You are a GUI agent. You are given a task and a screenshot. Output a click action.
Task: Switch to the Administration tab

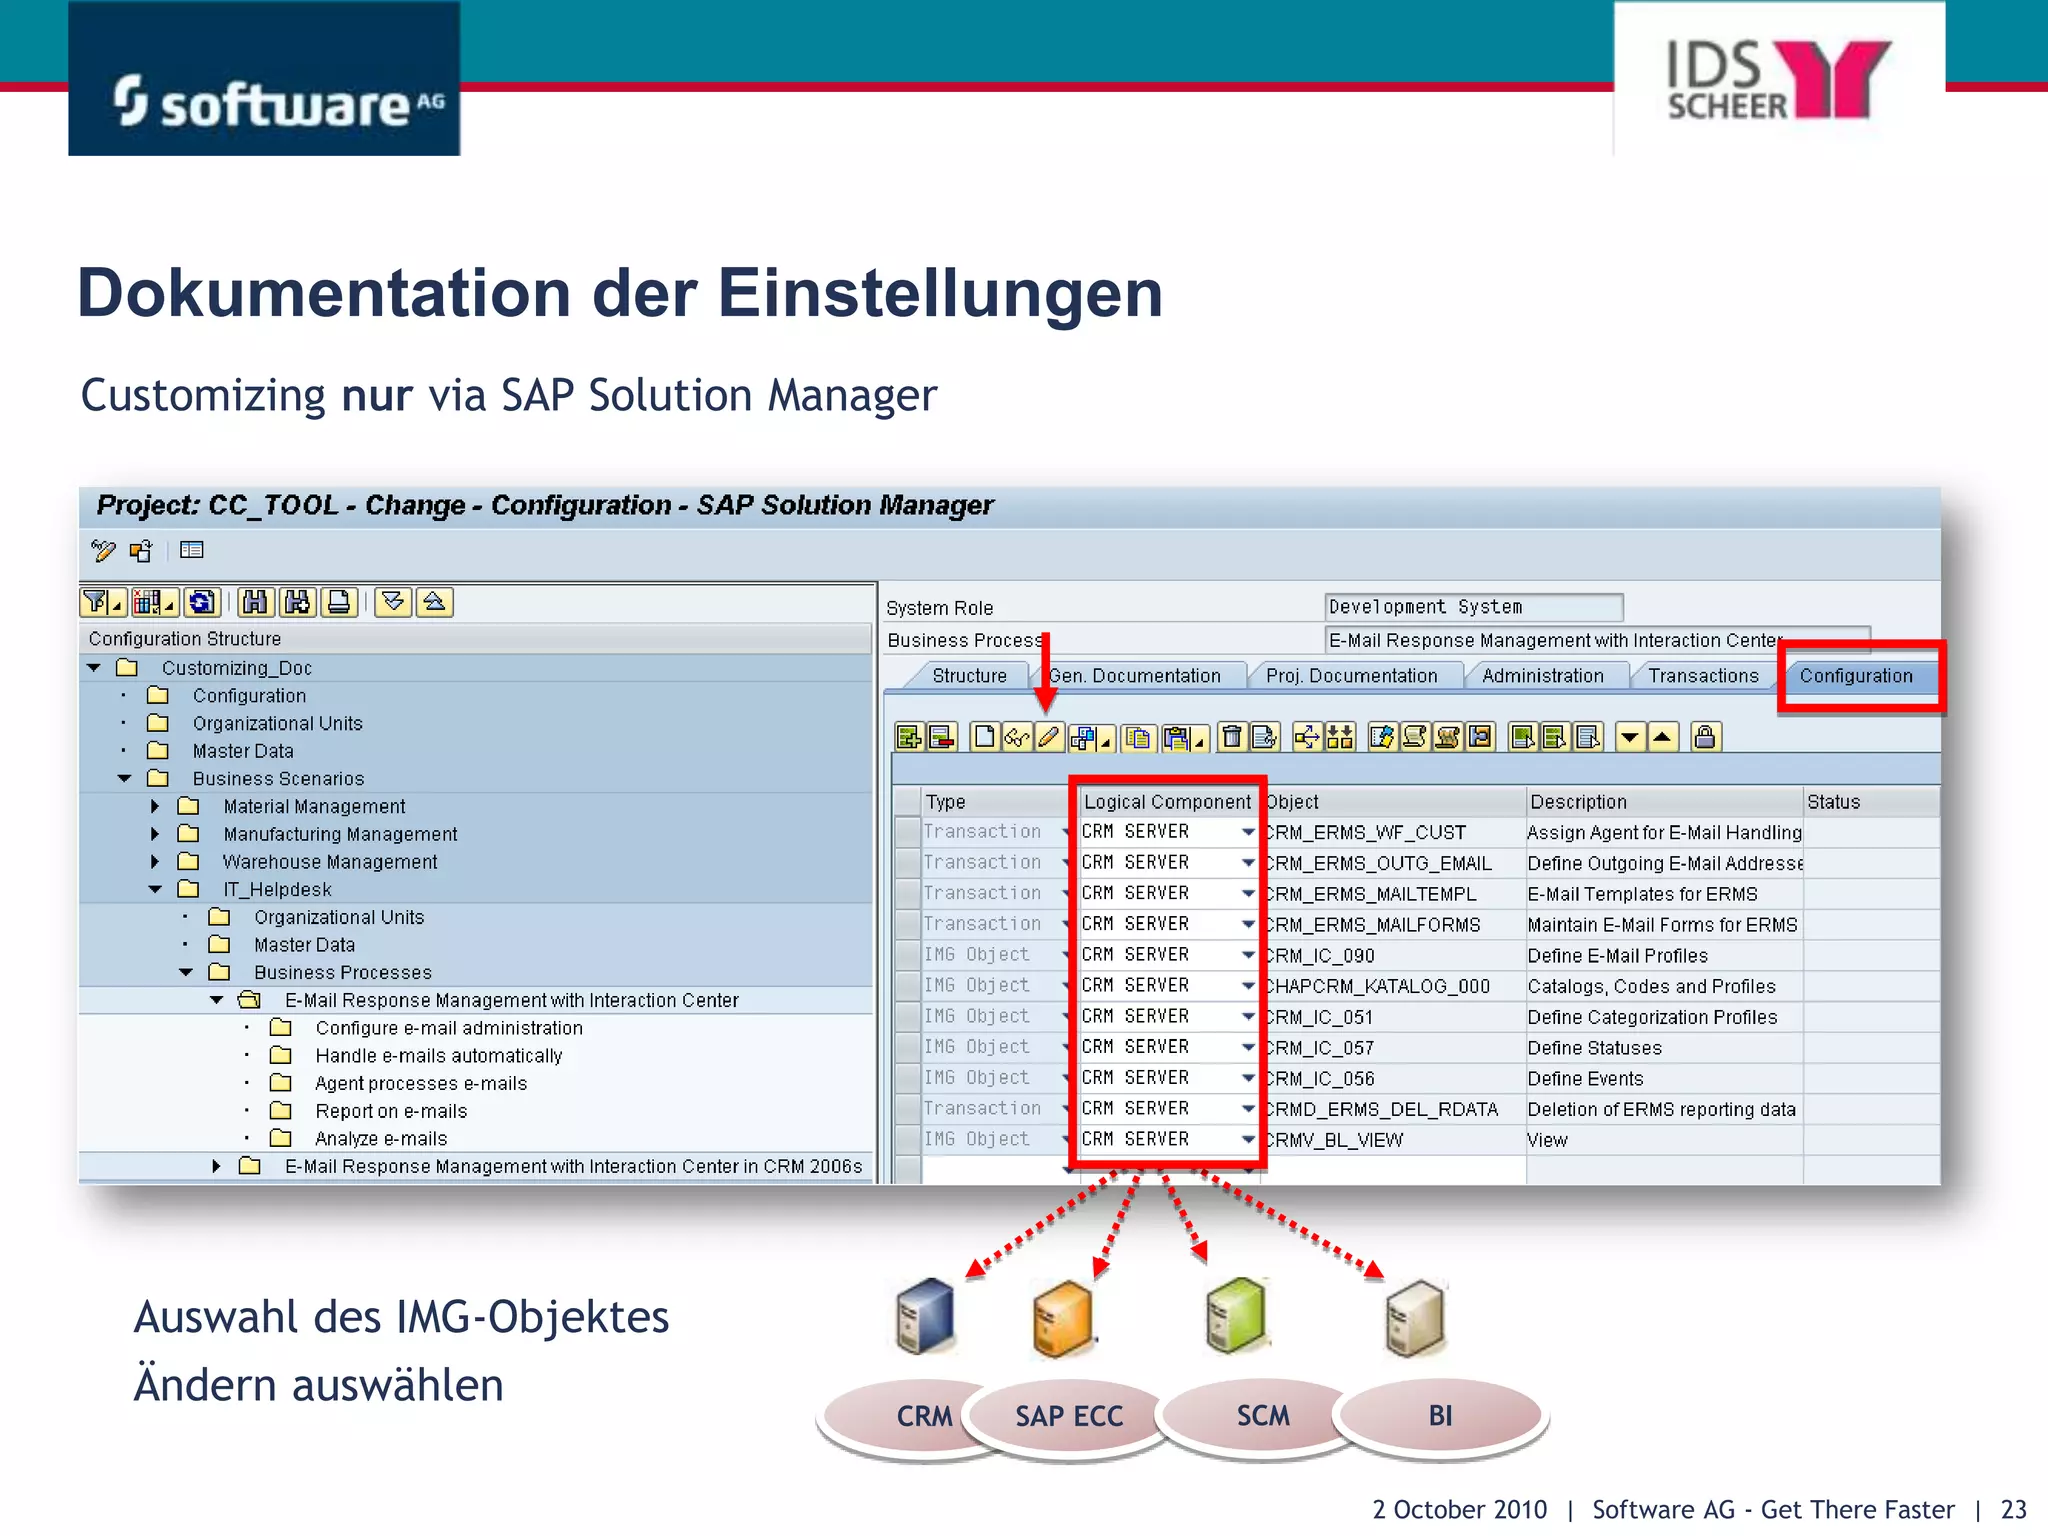pyautogui.click(x=1543, y=676)
